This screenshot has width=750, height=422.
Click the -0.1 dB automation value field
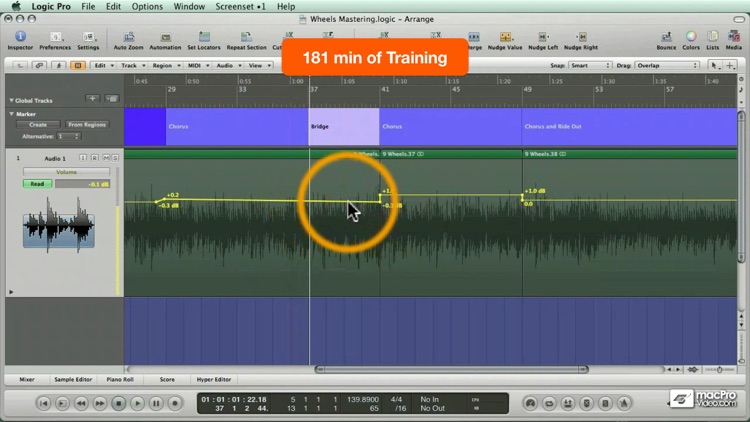click(x=82, y=184)
